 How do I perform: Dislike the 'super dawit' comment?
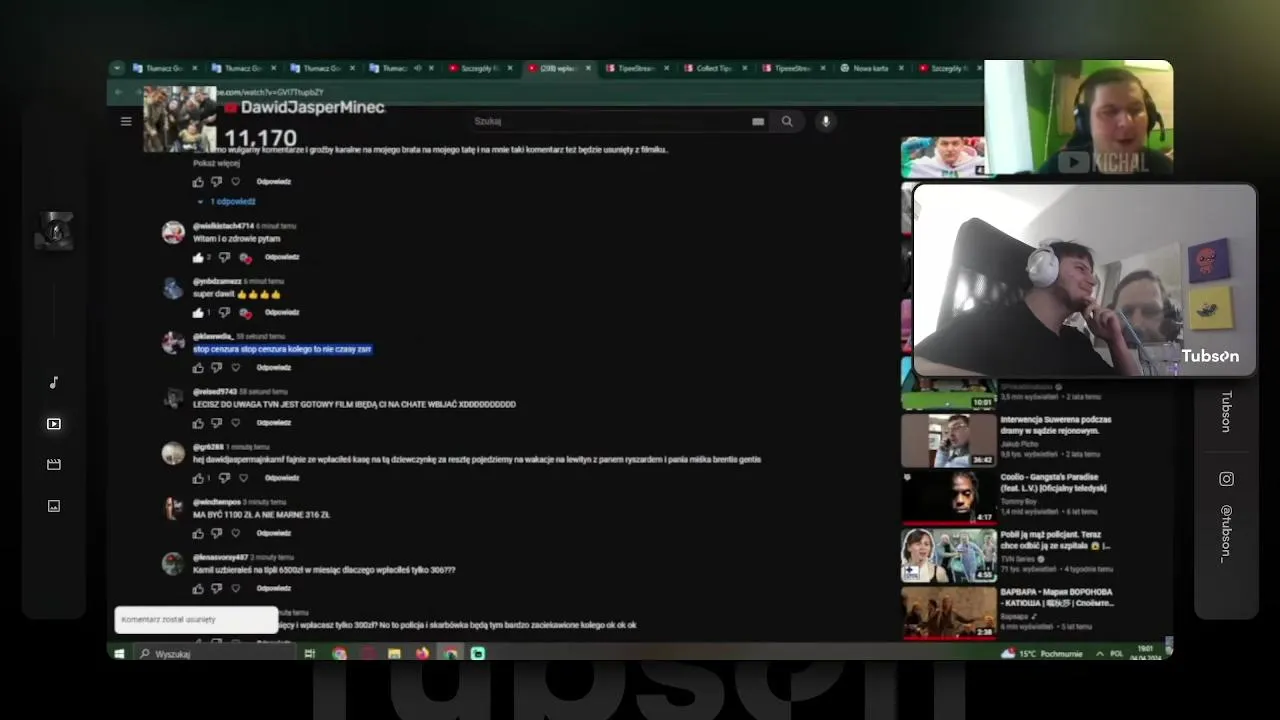click(x=224, y=312)
